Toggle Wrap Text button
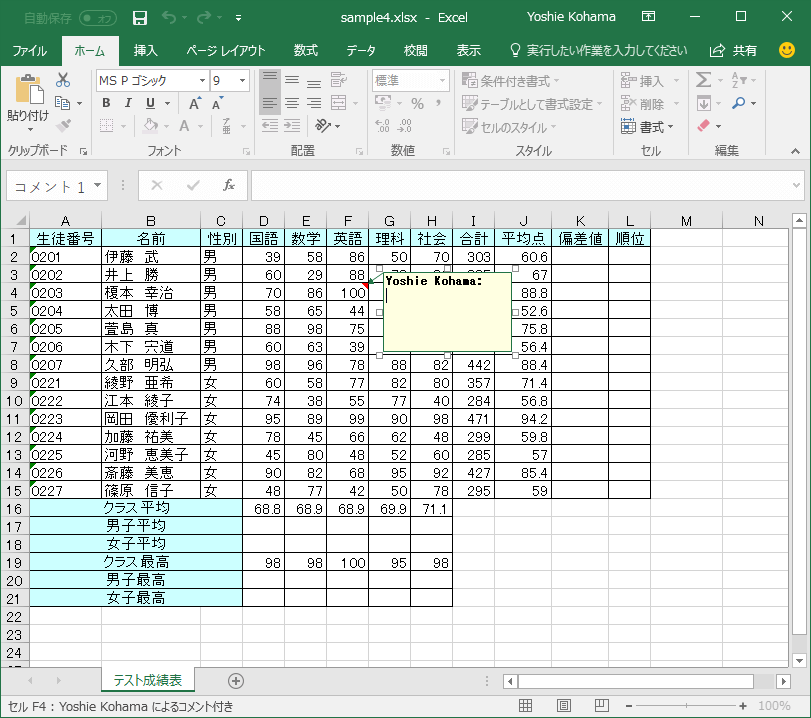 coord(338,80)
